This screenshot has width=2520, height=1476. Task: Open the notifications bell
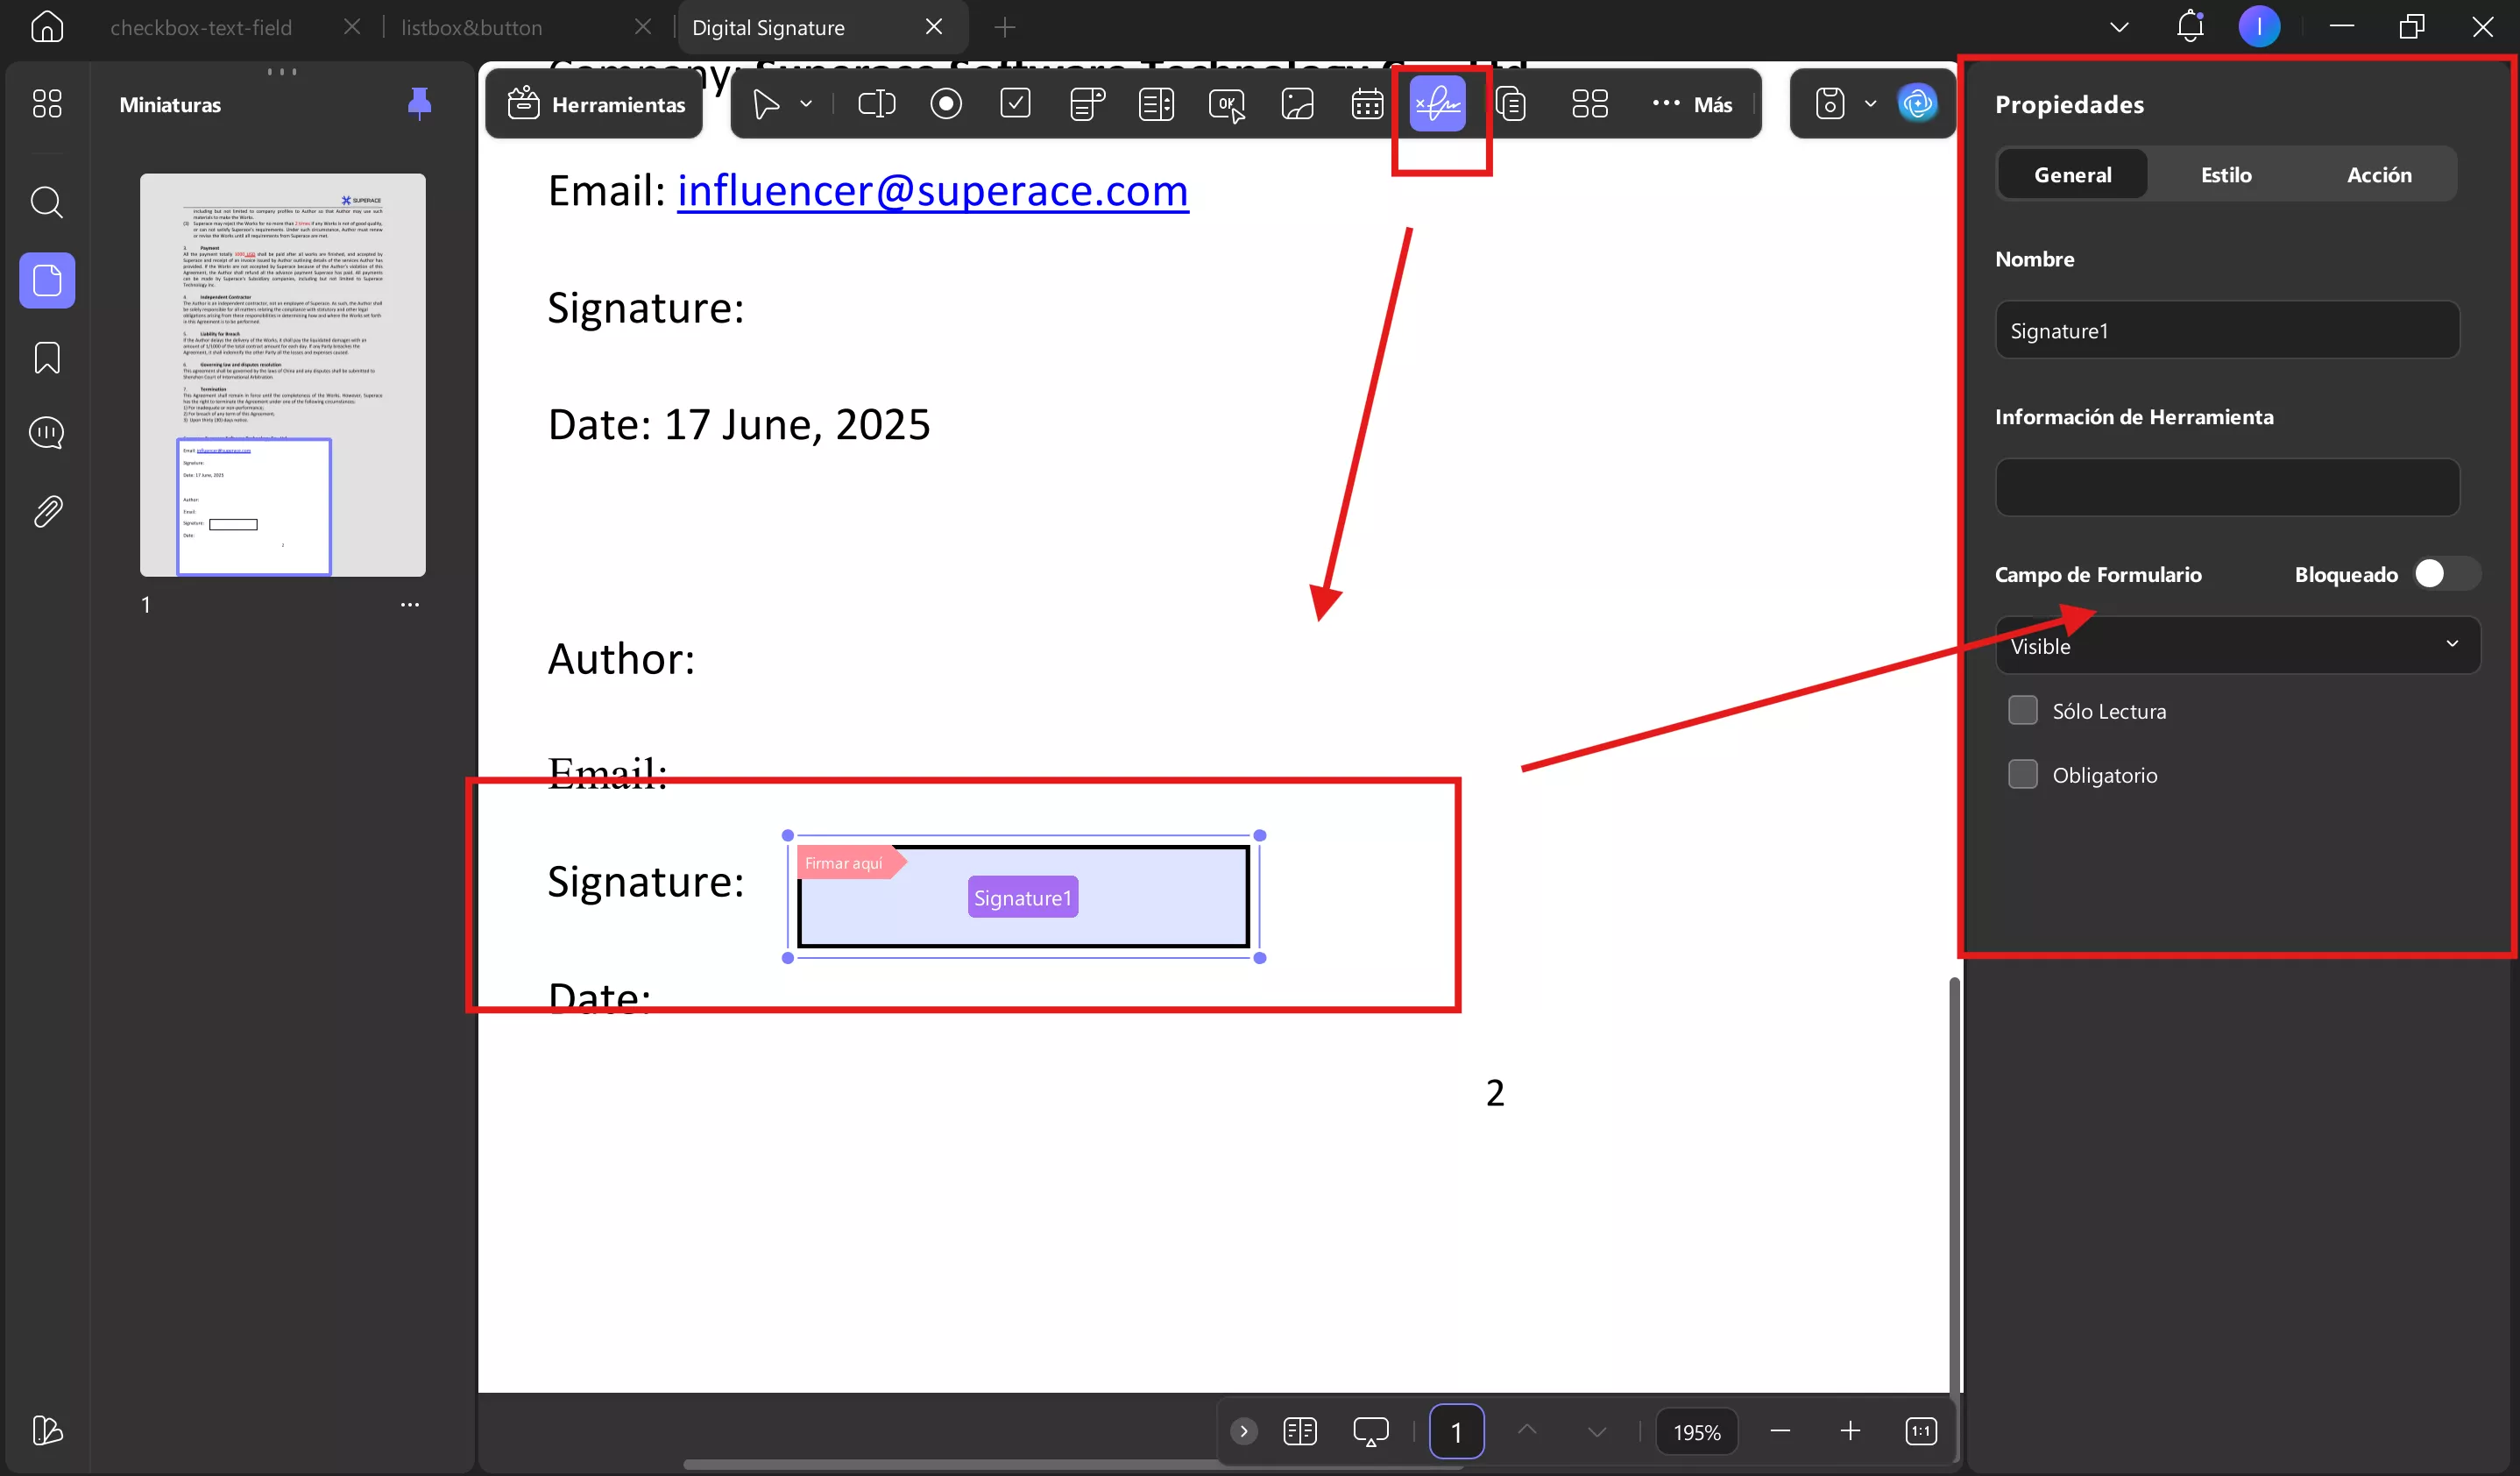(2190, 27)
